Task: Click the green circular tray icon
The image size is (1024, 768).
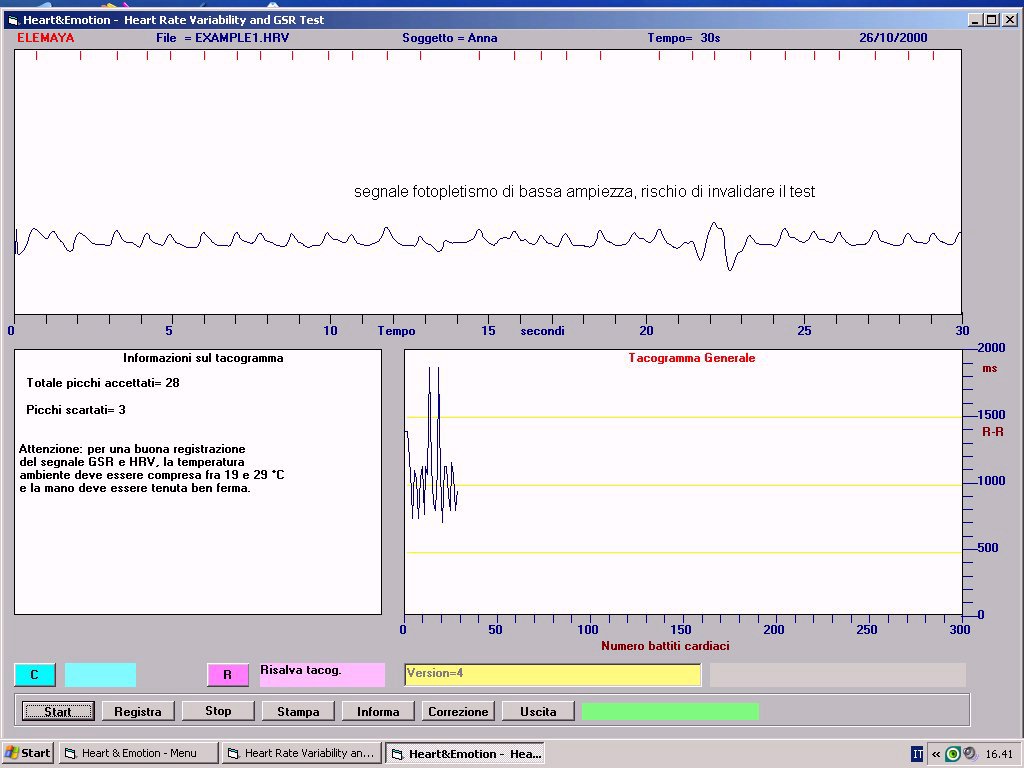Action: (x=953, y=754)
